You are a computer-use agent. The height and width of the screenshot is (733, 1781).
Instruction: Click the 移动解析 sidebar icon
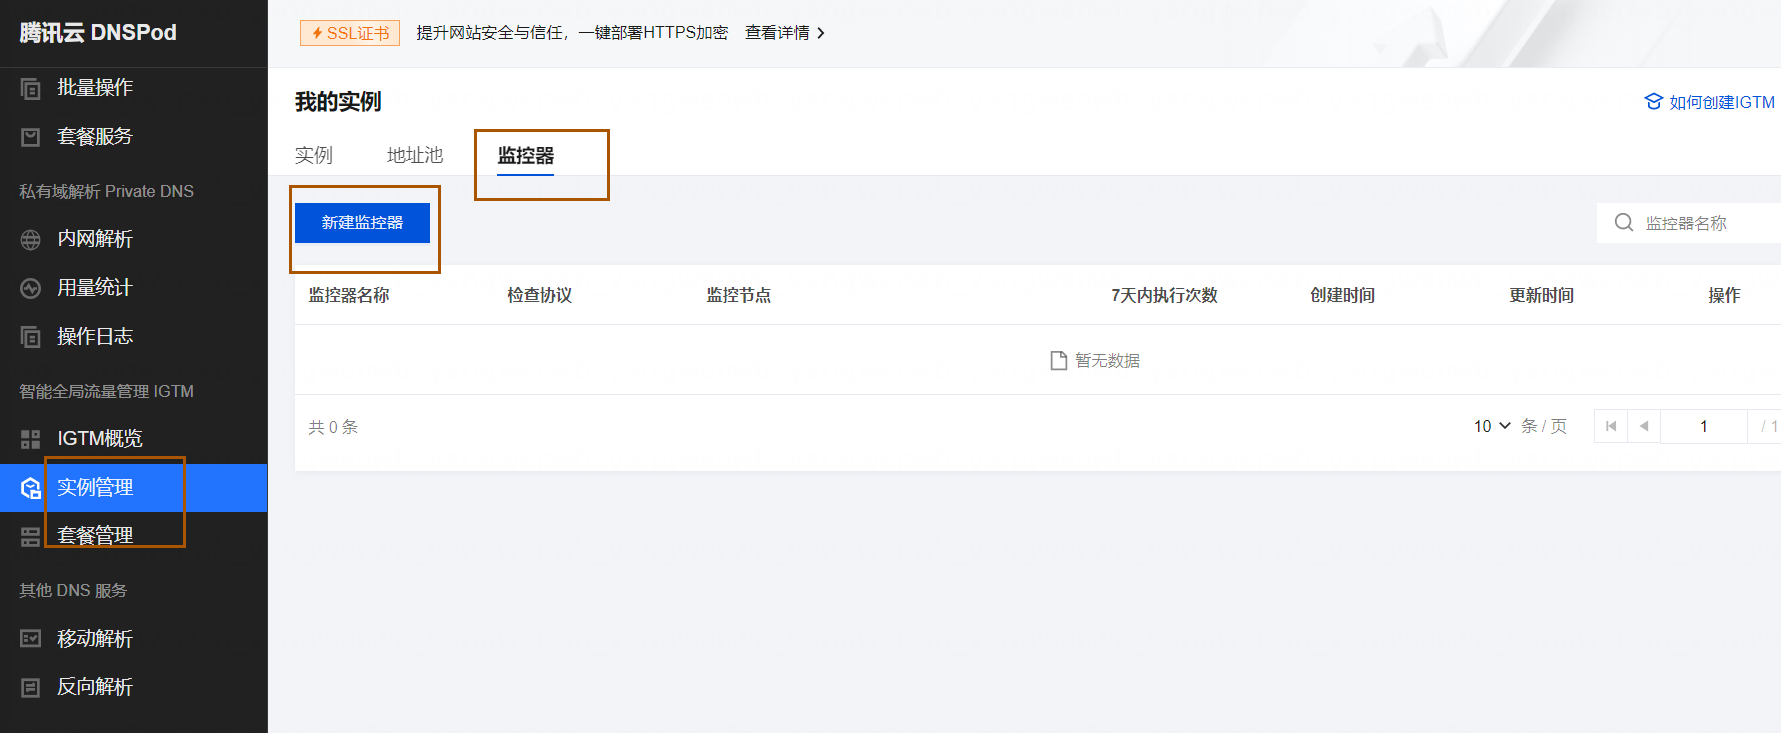coord(31,638)
